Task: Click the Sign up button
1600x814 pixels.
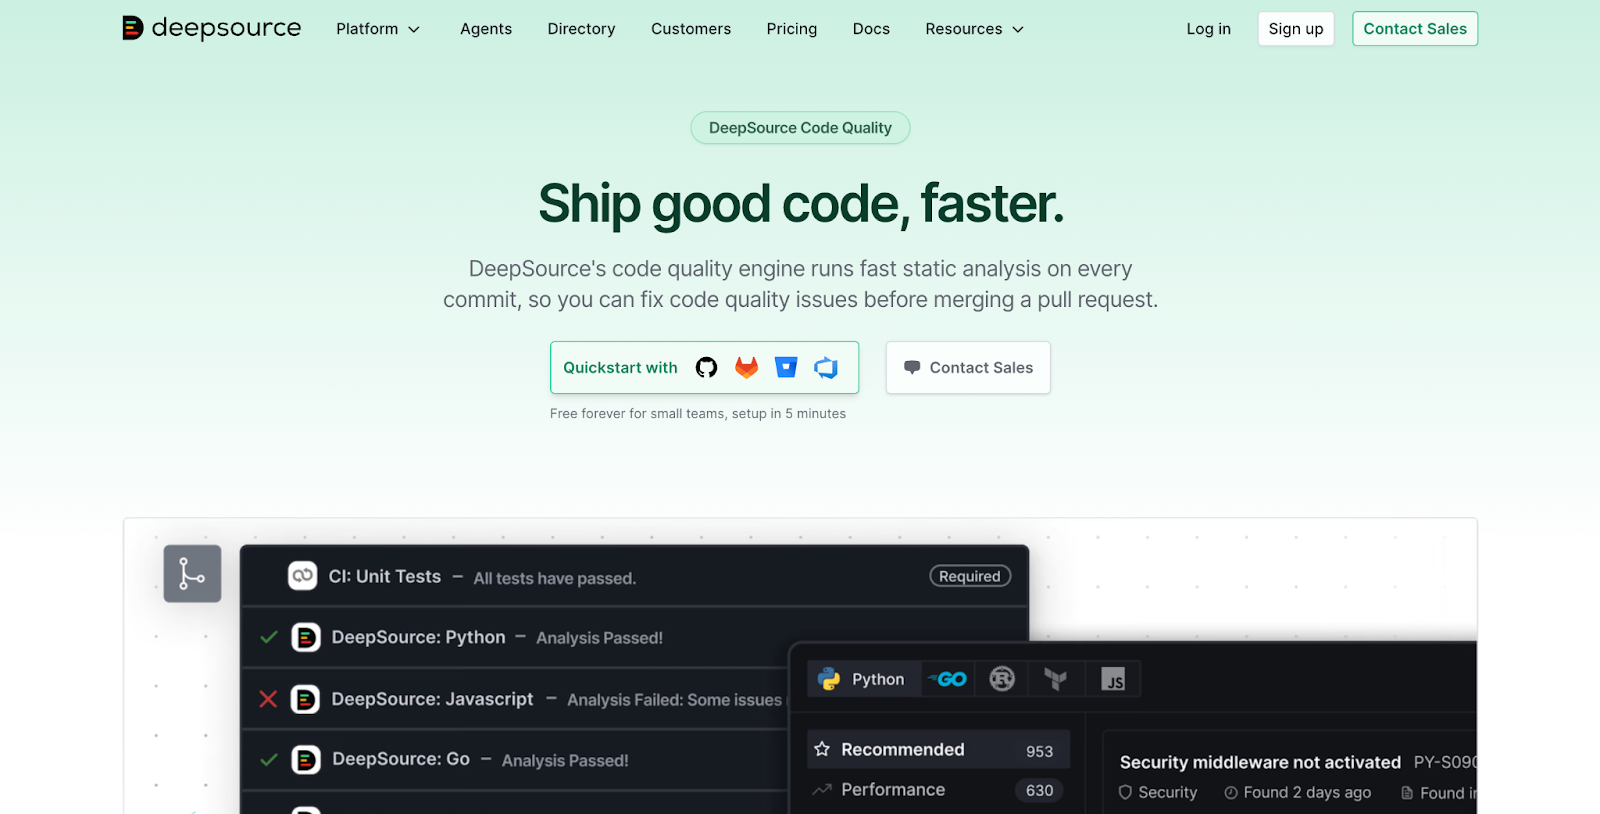Action: coord(1296,29)
